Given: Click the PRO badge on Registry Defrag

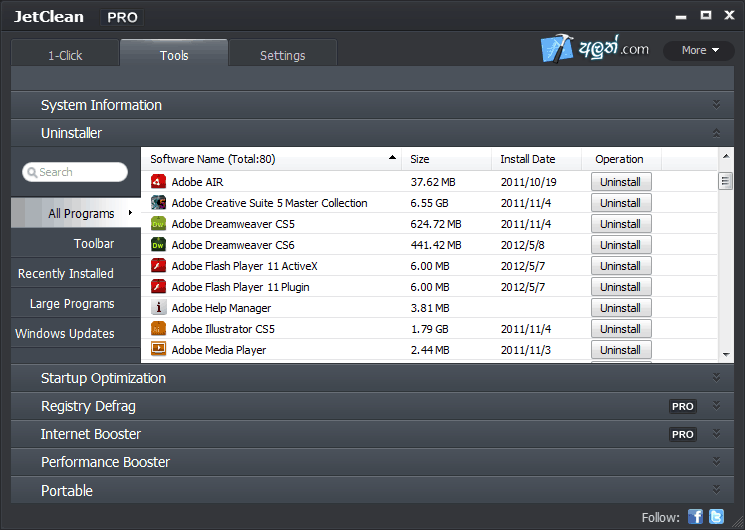Looking at the screenshot, I should 683,406.
